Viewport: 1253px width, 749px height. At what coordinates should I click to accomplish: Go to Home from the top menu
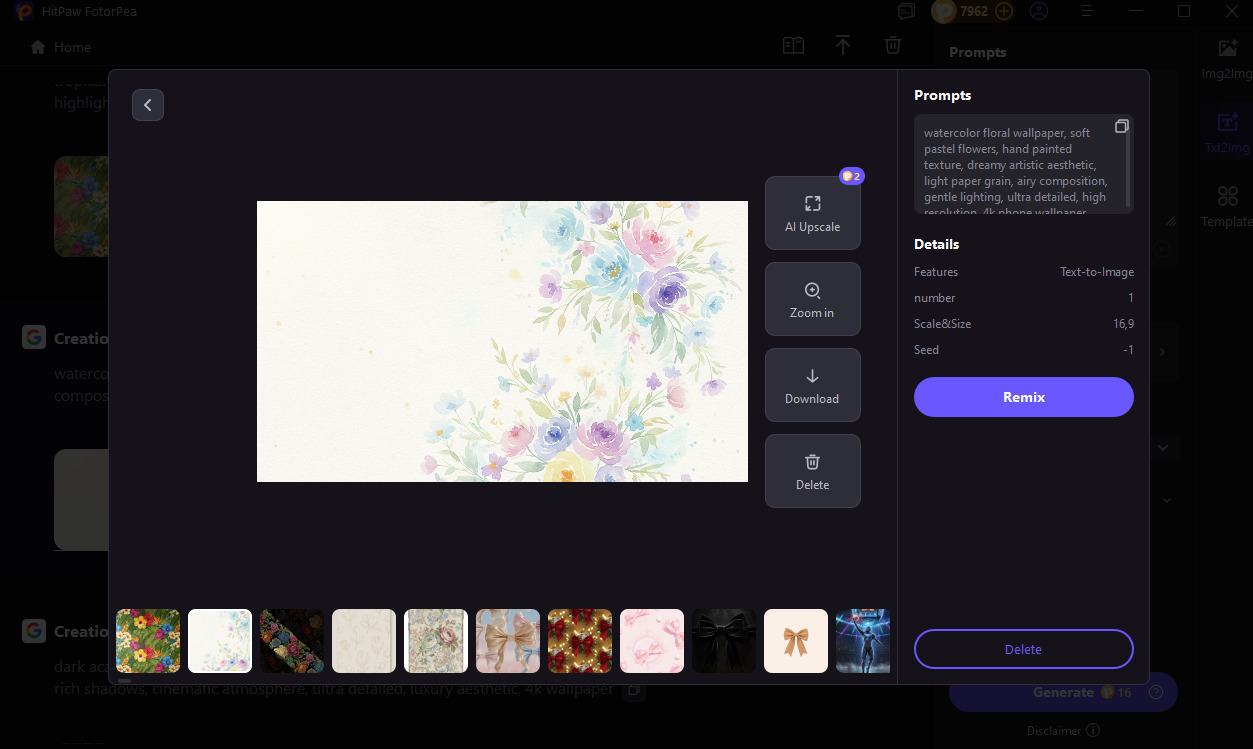click(60, 47)
